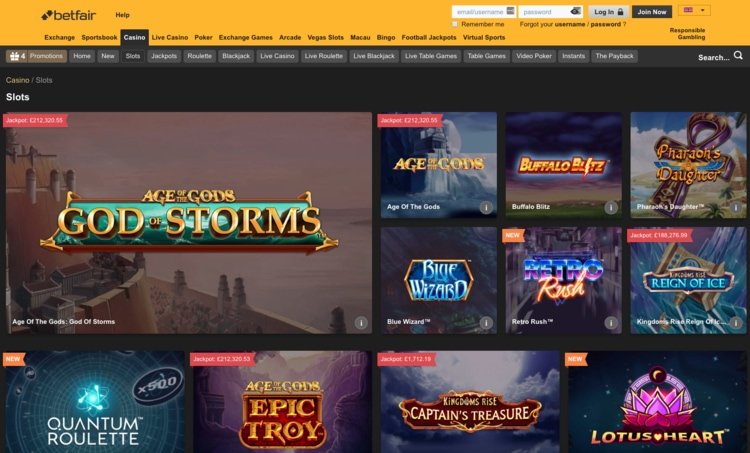Click the Search text field
Viewport: 750px width, 453px height.
(713, 57)
